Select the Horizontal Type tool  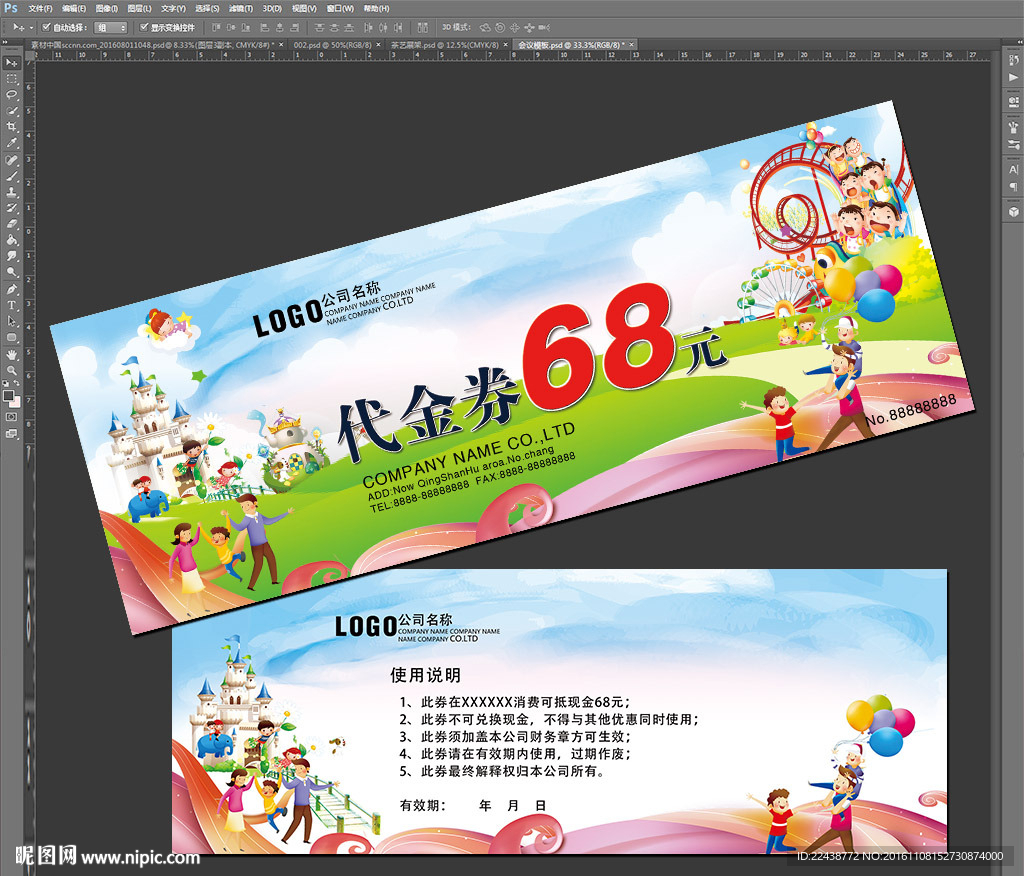(x=12, y=305)
